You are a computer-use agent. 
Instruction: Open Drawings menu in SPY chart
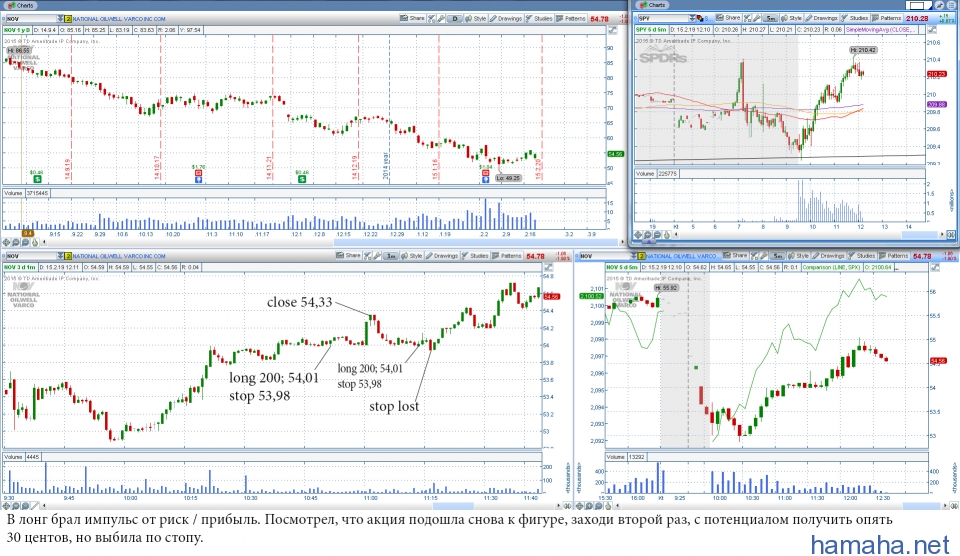pos(823,18)
